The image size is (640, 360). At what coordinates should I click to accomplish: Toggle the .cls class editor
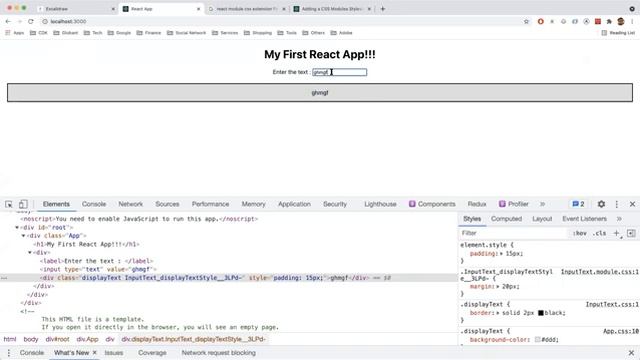(x=599, y=233)
